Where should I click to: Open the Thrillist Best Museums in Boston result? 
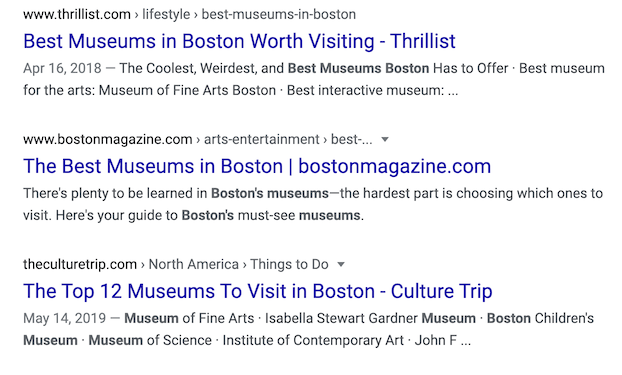tap(239, 42)
